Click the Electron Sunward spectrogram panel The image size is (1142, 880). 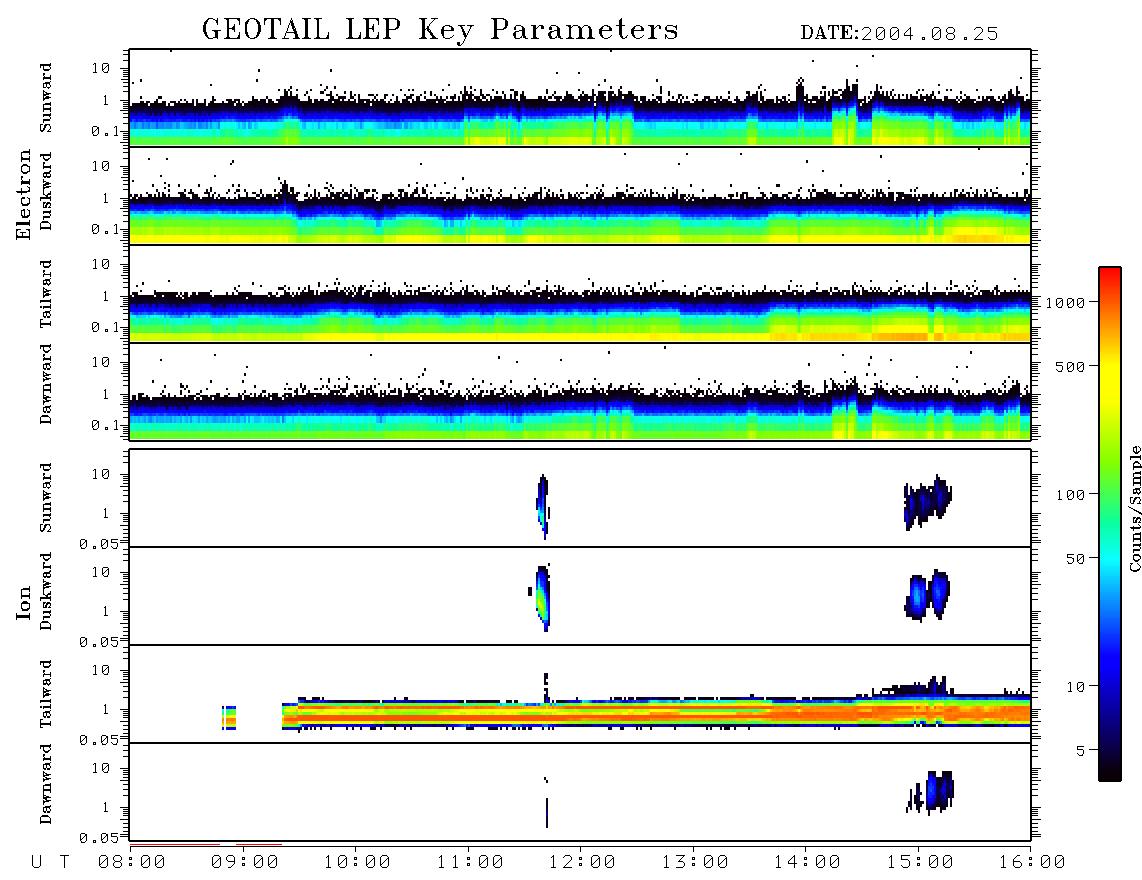(580, 98)
